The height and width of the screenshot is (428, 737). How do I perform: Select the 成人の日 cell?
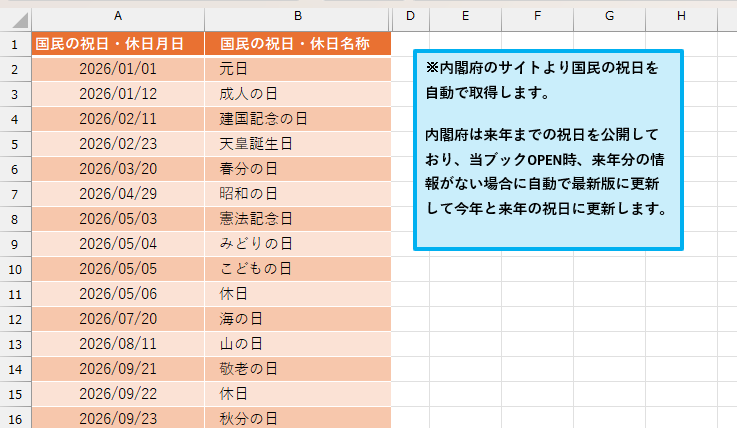click(298, 94)
